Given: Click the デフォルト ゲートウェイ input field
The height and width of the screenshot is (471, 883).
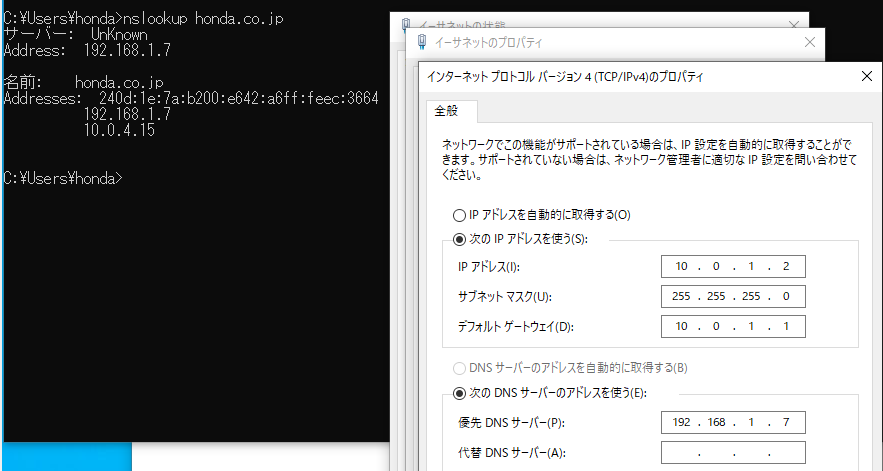Looking at the screenshot, I should point(733,326).
